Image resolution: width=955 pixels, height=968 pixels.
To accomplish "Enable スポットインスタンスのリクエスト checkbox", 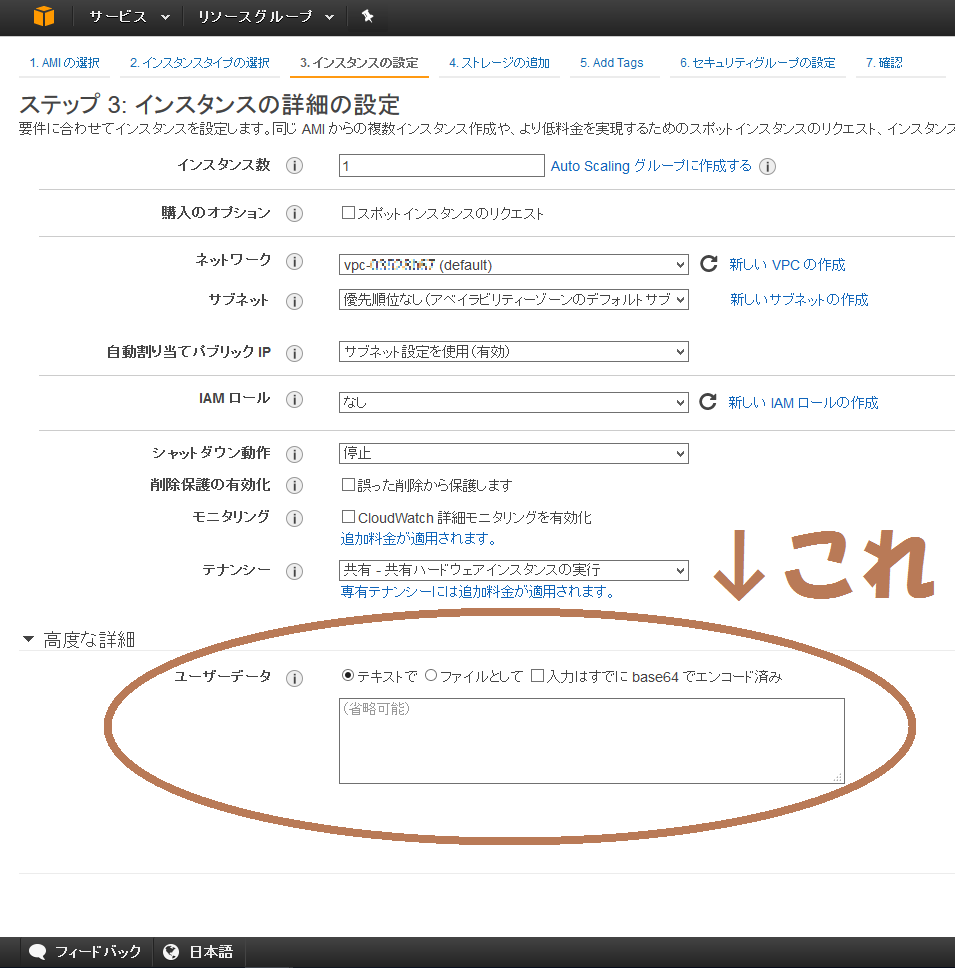I will (x=348, y=213).
